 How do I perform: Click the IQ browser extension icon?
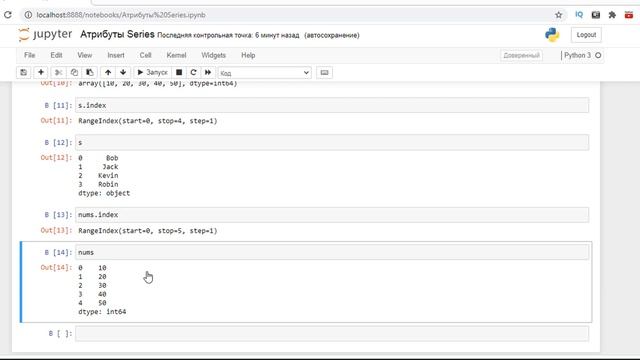tap(579, 15)
